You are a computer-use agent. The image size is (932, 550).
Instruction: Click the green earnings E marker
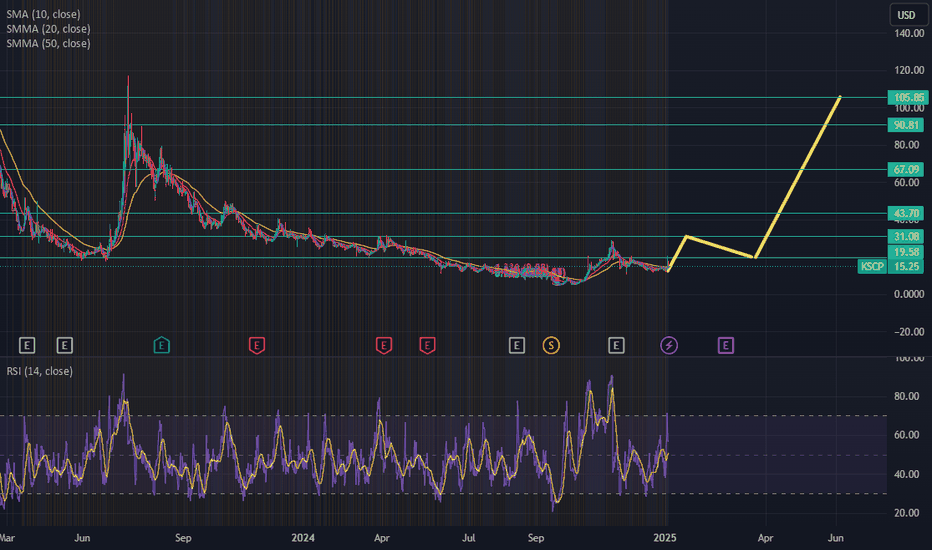(162, 345)
